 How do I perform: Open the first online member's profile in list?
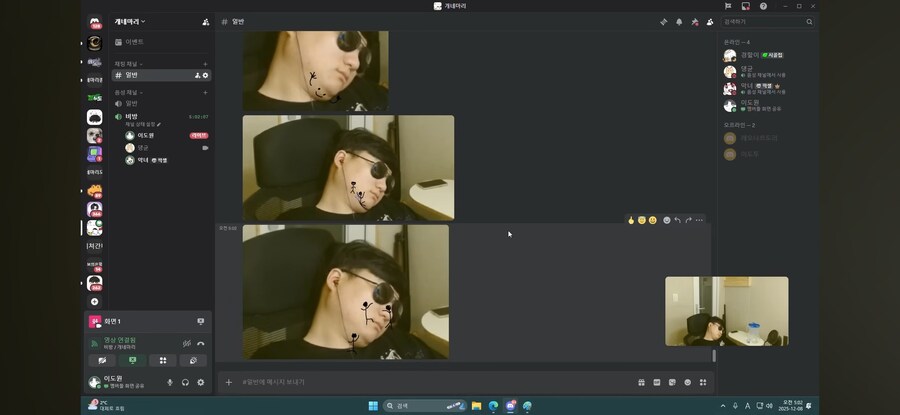point(767,55)
